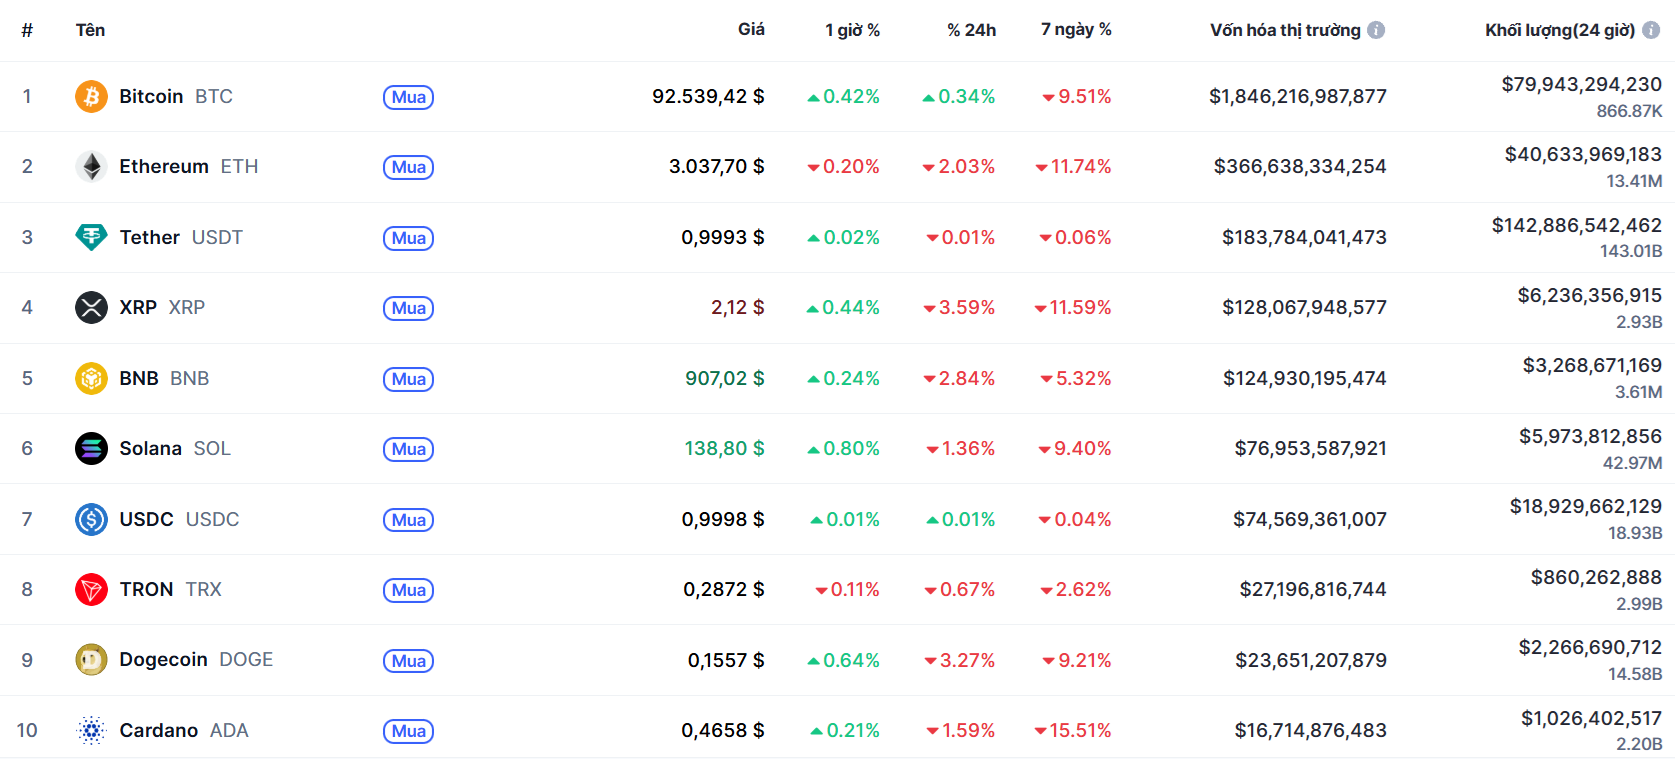
Task: Click the Tether coin logo icon
Action: pyautogui.click(x=91, y=237)
